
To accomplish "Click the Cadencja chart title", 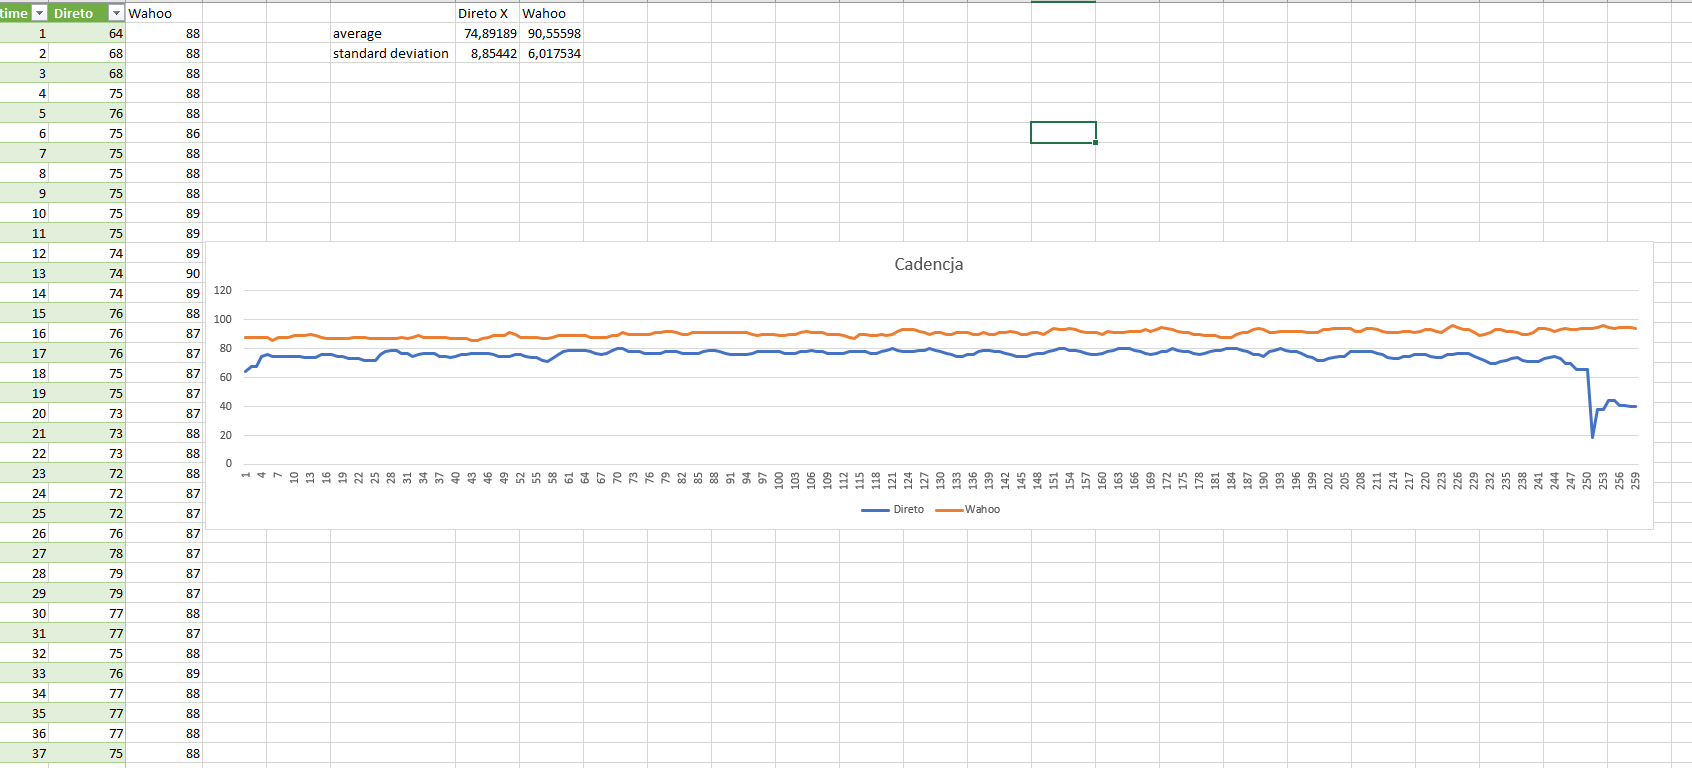I will coord(928,264).
